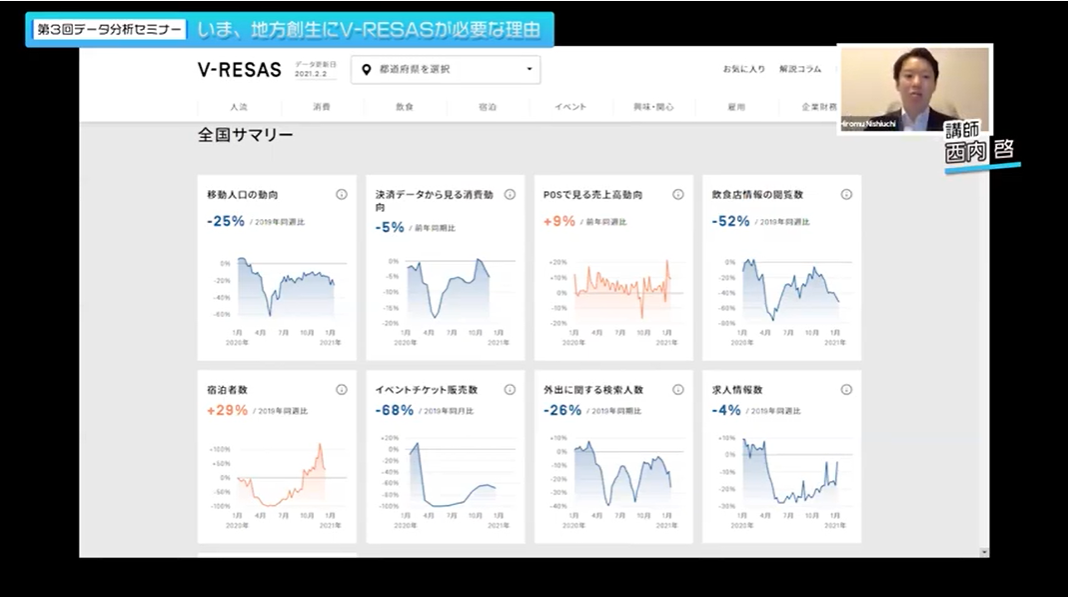Open the 飲食 tab
The width and height of the screenshot is (1068, 597).
point(405,107)
